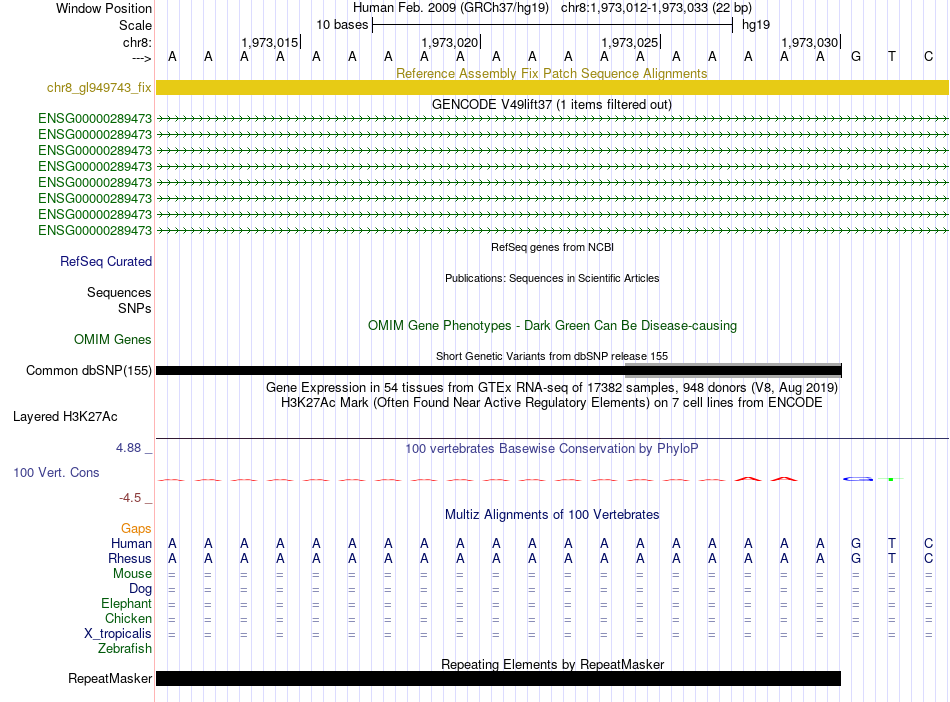Viewport: 950px width, 702px height.
Task: Open the GTEx 'Gene Expression in 54 tissues' title
Action: [552, 388]
